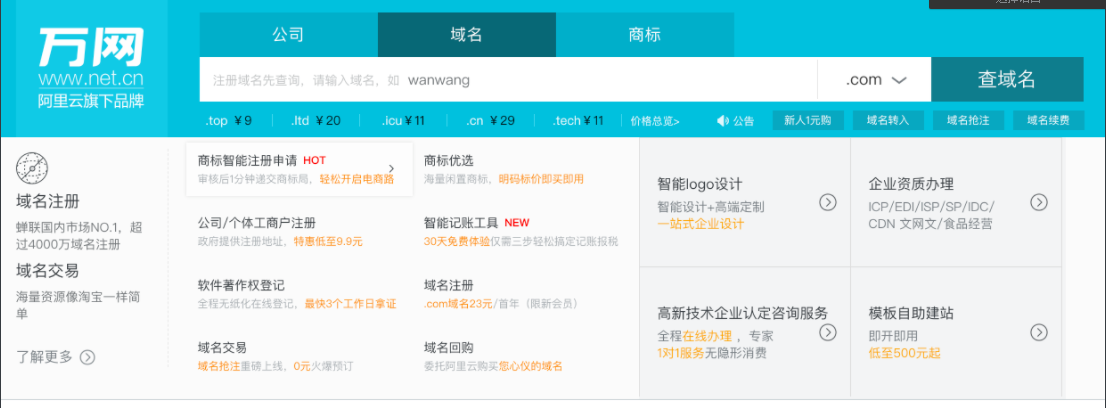Click the 域名续费 button

coord(1048,121)
